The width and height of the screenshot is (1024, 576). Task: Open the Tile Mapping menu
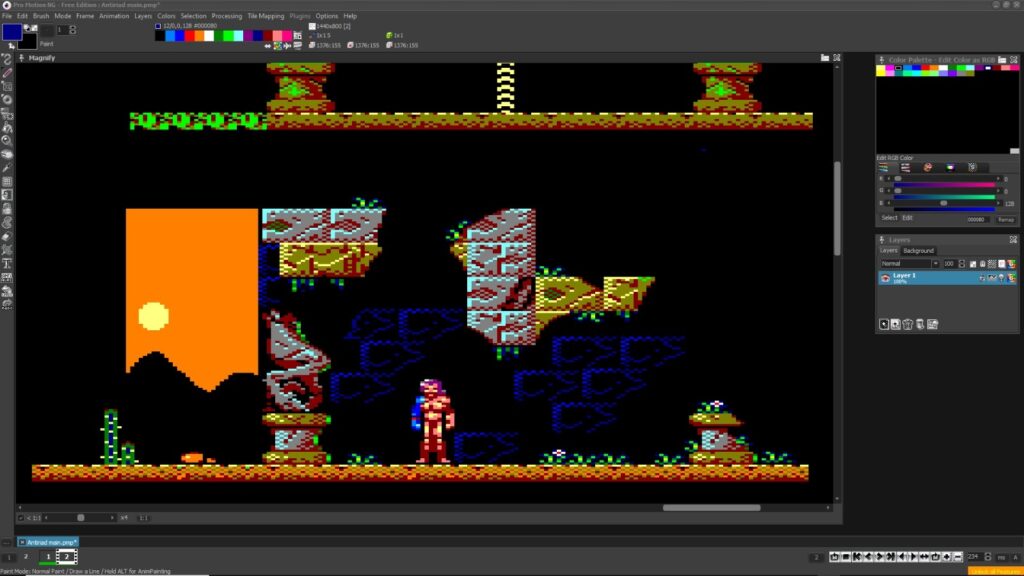(x=265, y=16)
